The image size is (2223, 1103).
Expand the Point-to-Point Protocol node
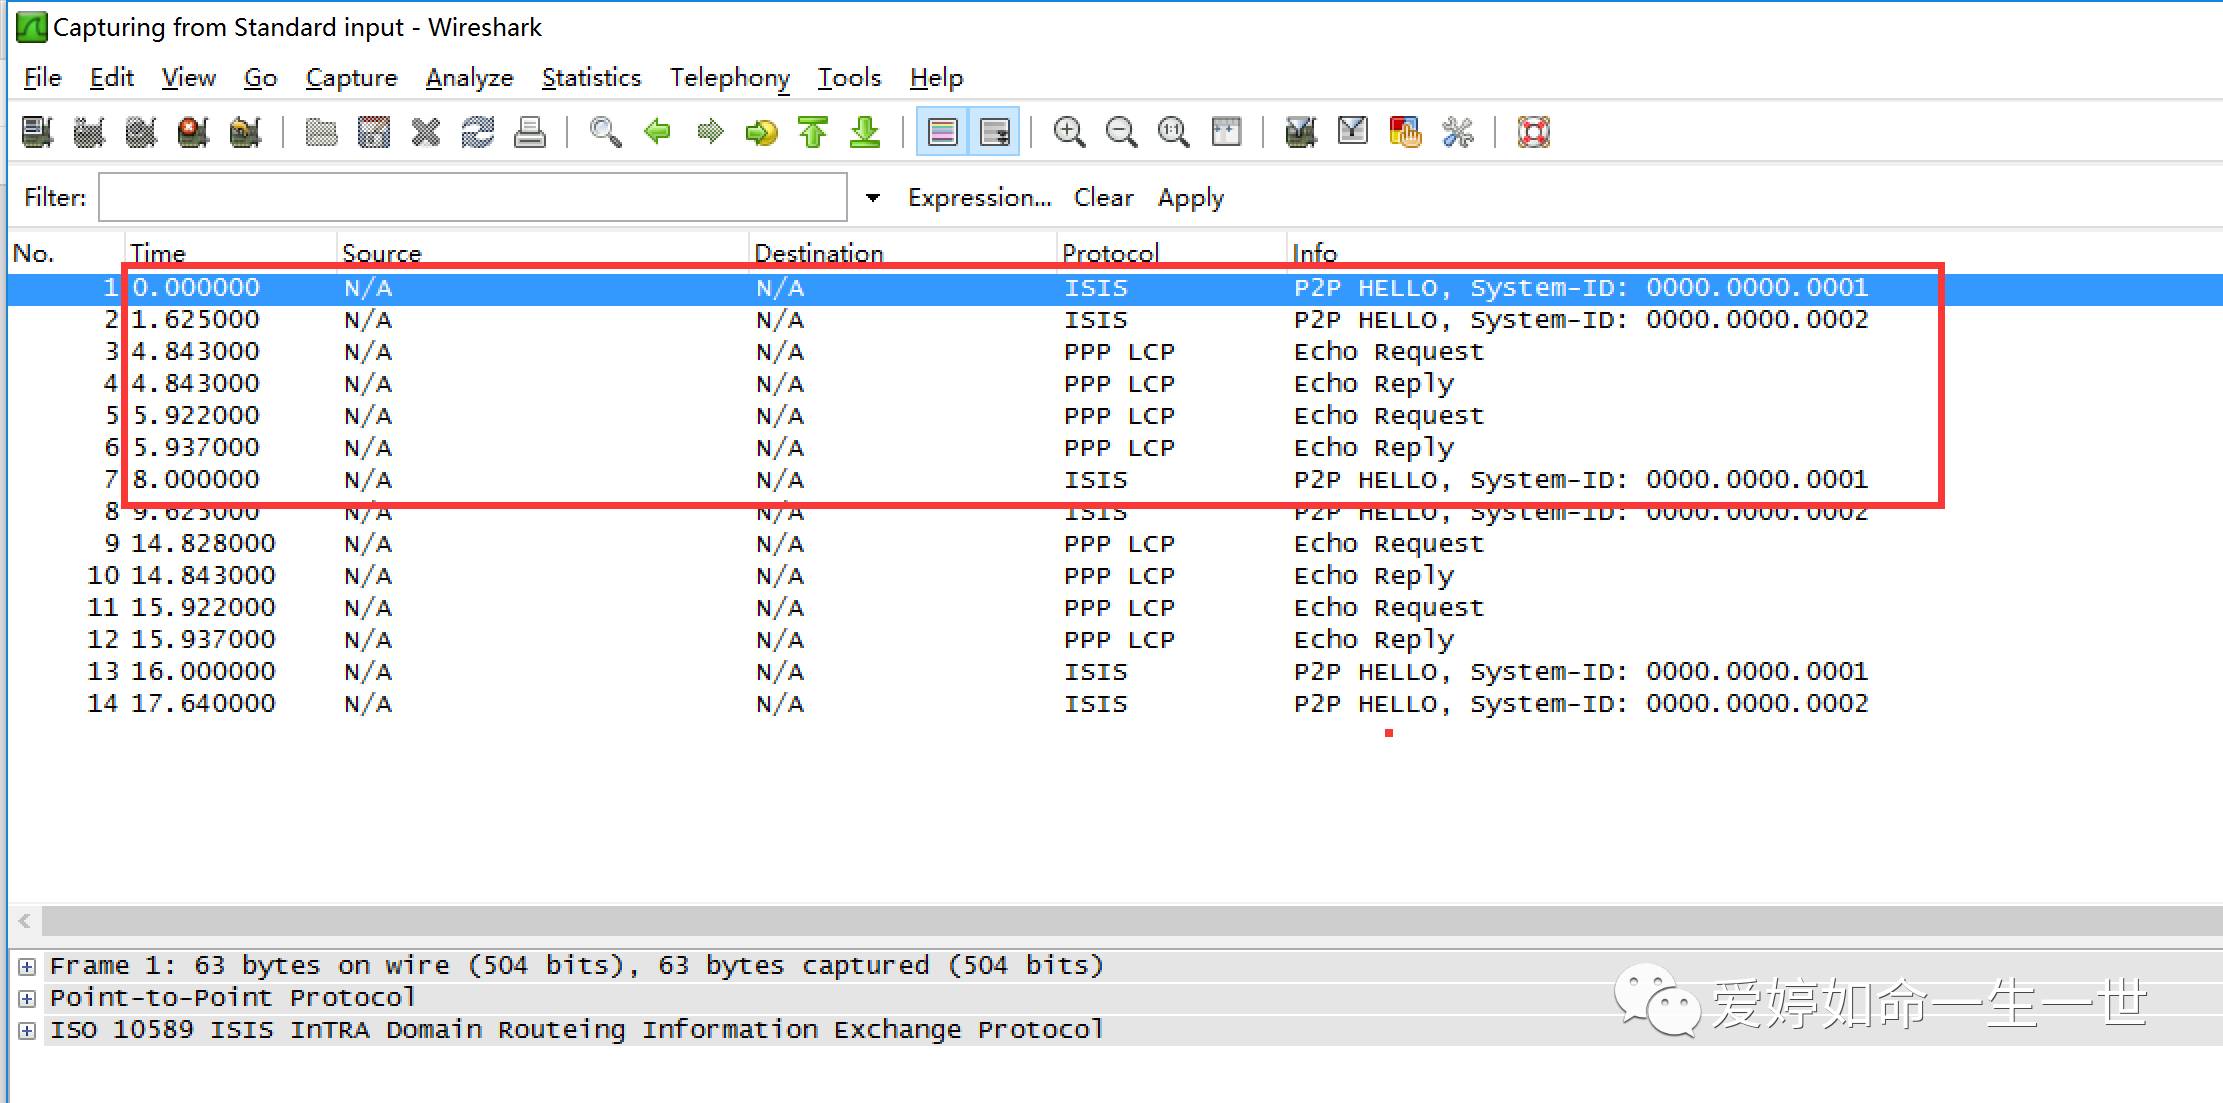point(27,999)
